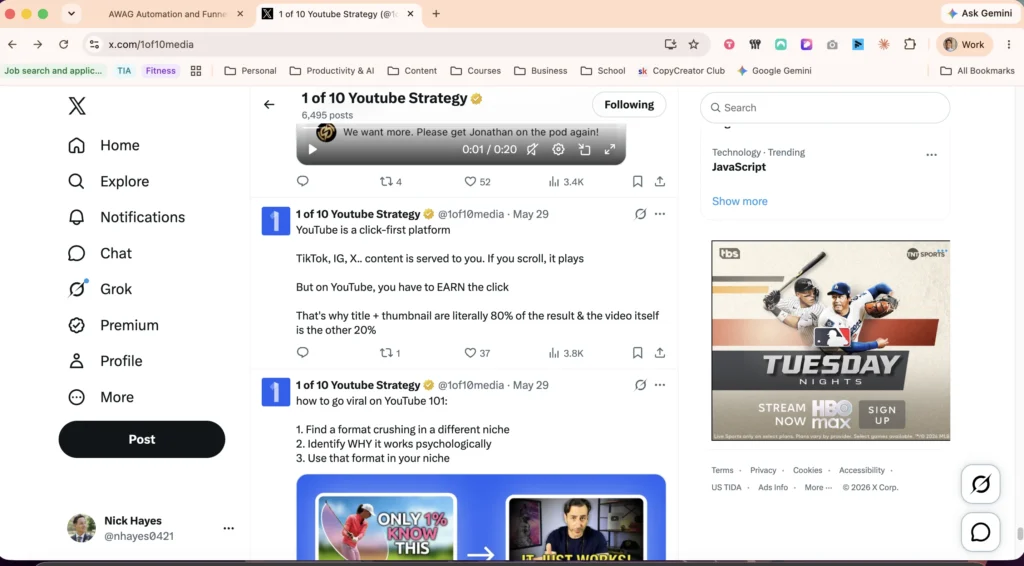This screenshot has height=566, width=1024.
Task: Open the Productivity & AI bookmarks folder
Action: tap(332, 71)
